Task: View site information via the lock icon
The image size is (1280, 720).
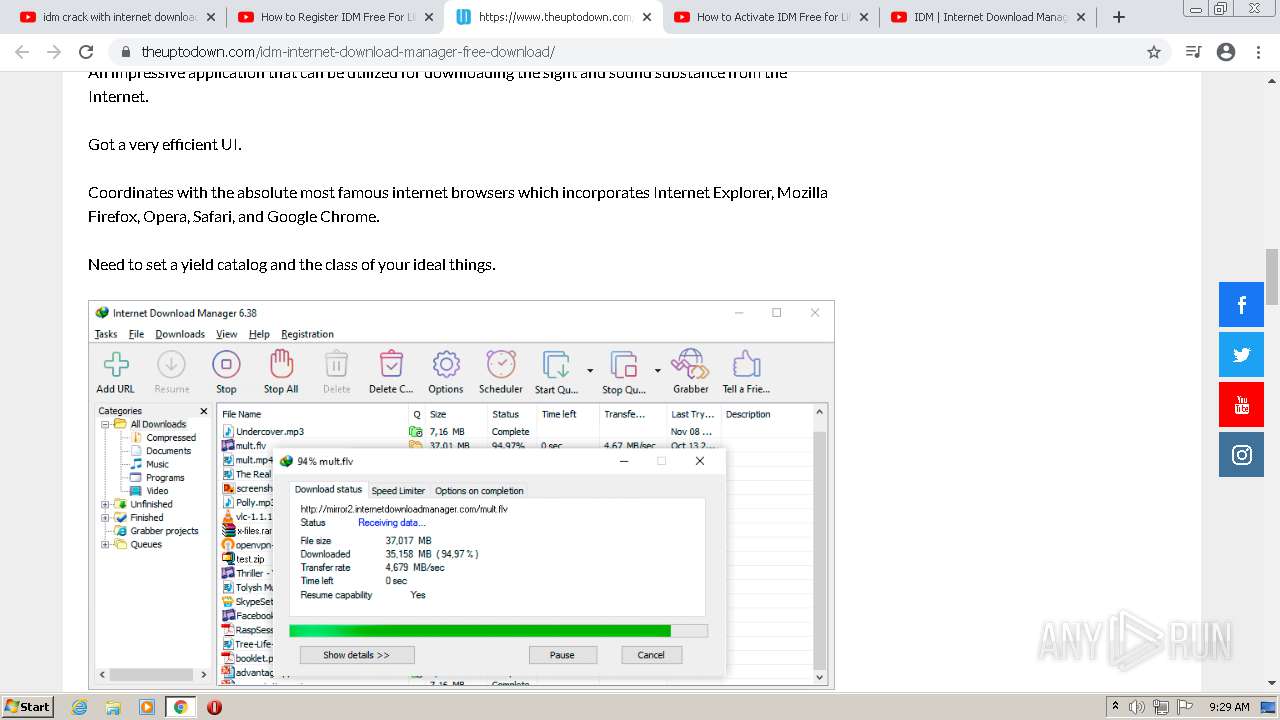Action: point(125,52)
